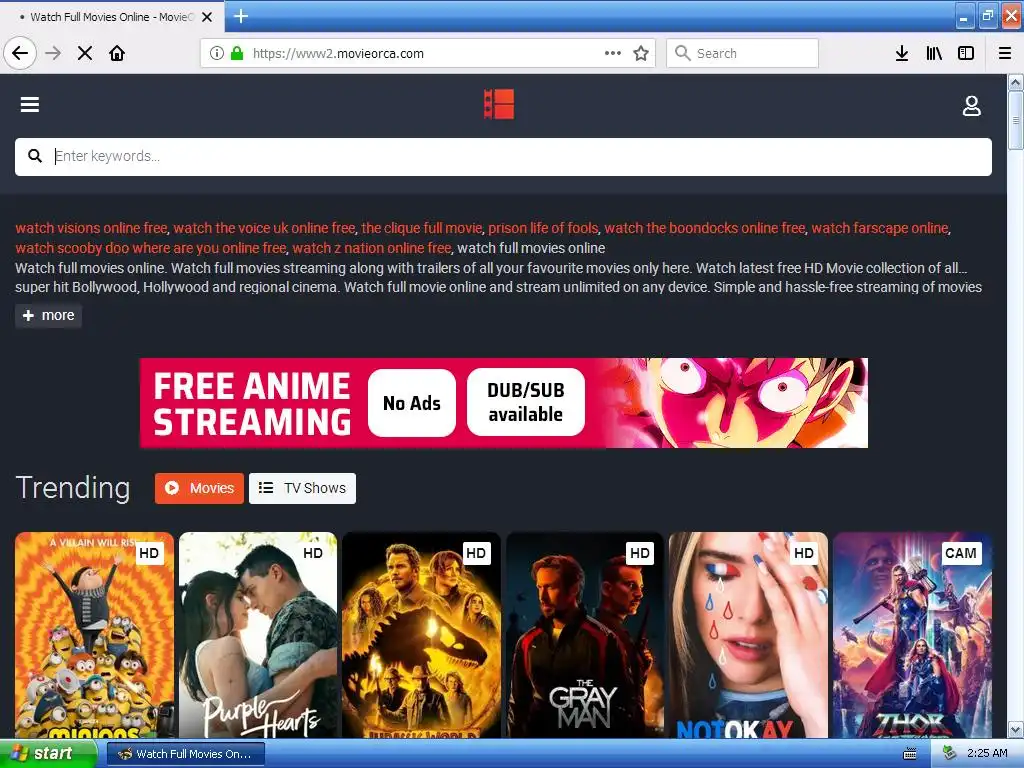Open the browser home page icon
The image size is (1024, 768).
tap(117, 53)
